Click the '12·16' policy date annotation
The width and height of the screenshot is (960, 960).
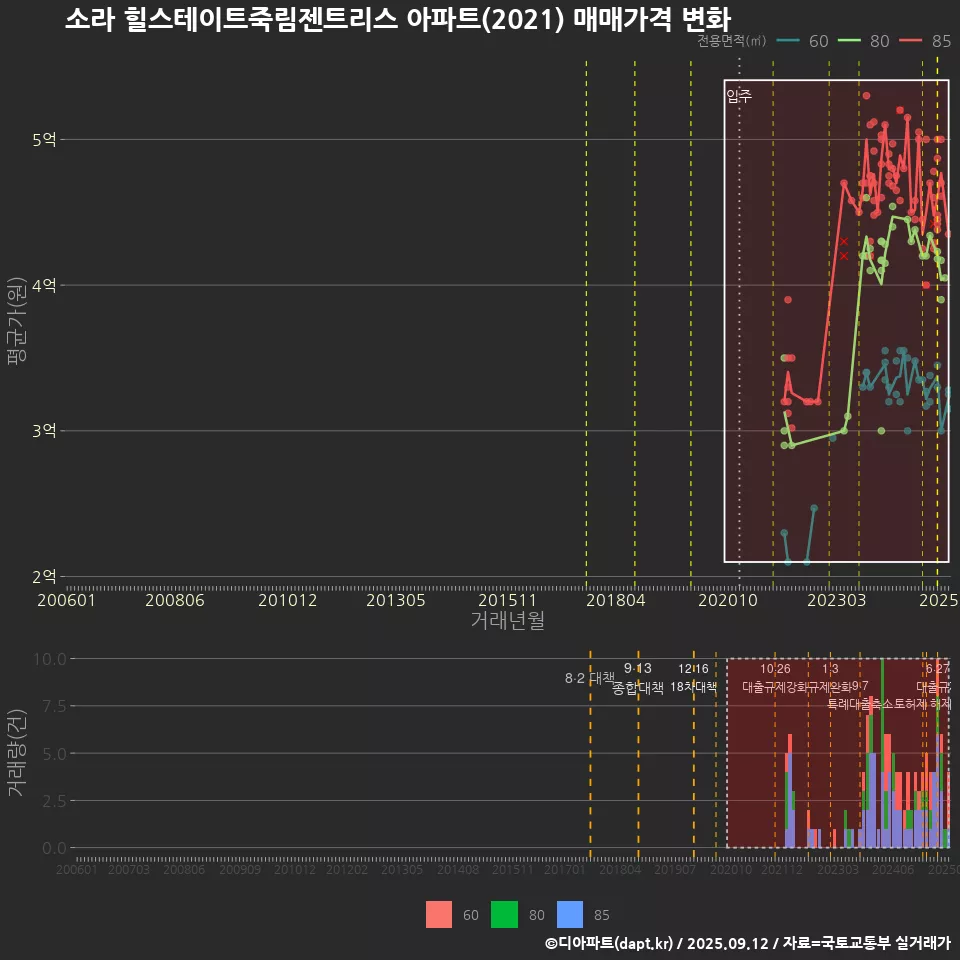coord(693,669)
